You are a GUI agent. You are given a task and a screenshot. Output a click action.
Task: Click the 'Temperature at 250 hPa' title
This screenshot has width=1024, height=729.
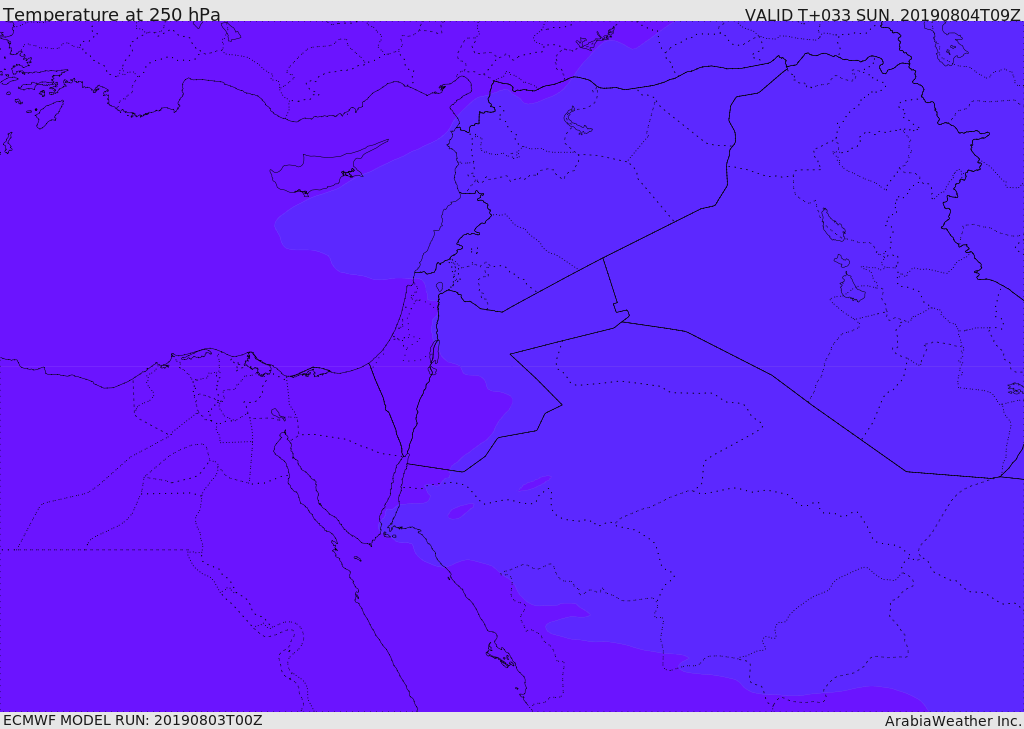pos(112,14)
